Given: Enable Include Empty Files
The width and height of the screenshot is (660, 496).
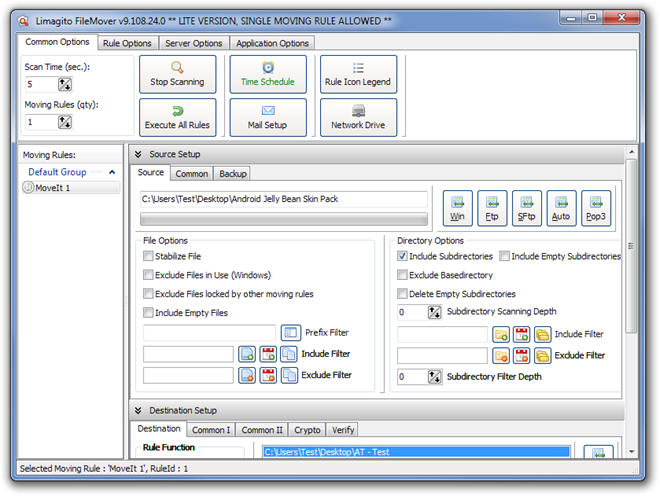Looking at the screenshot, I should pos(148,312).
